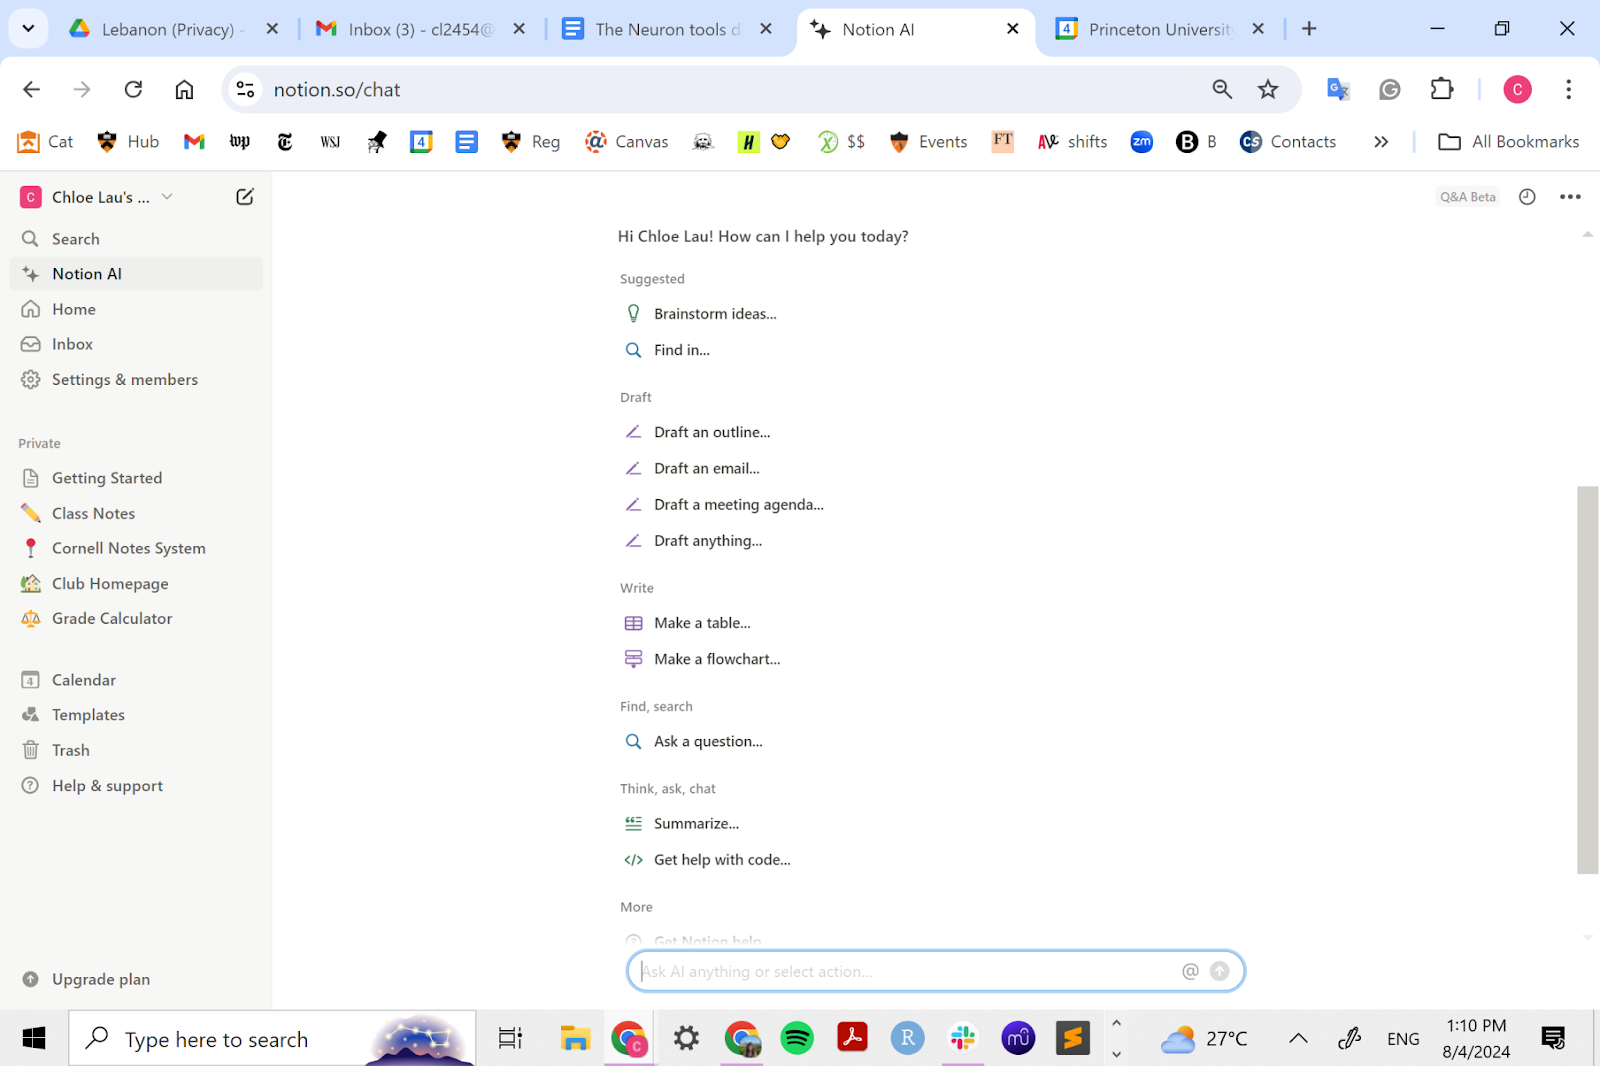
Task: Open Slack from the taskbar
Action: coord(963,1039)
